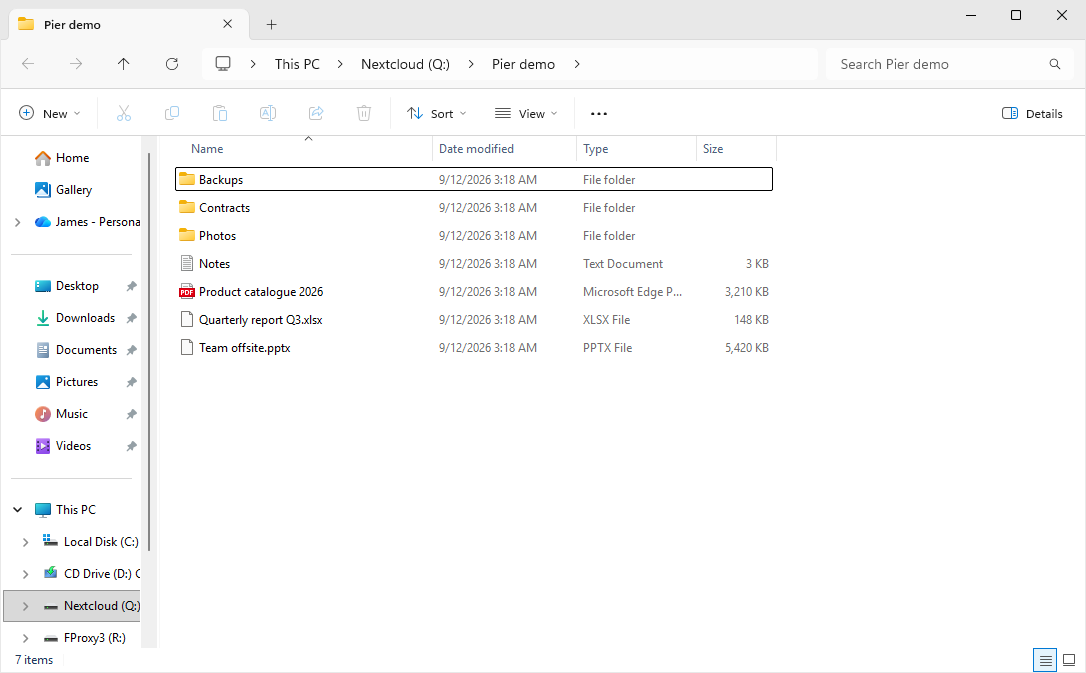1086x673 pixels.
Task: Open the New dropdown menu
Action: pos(50,114)
